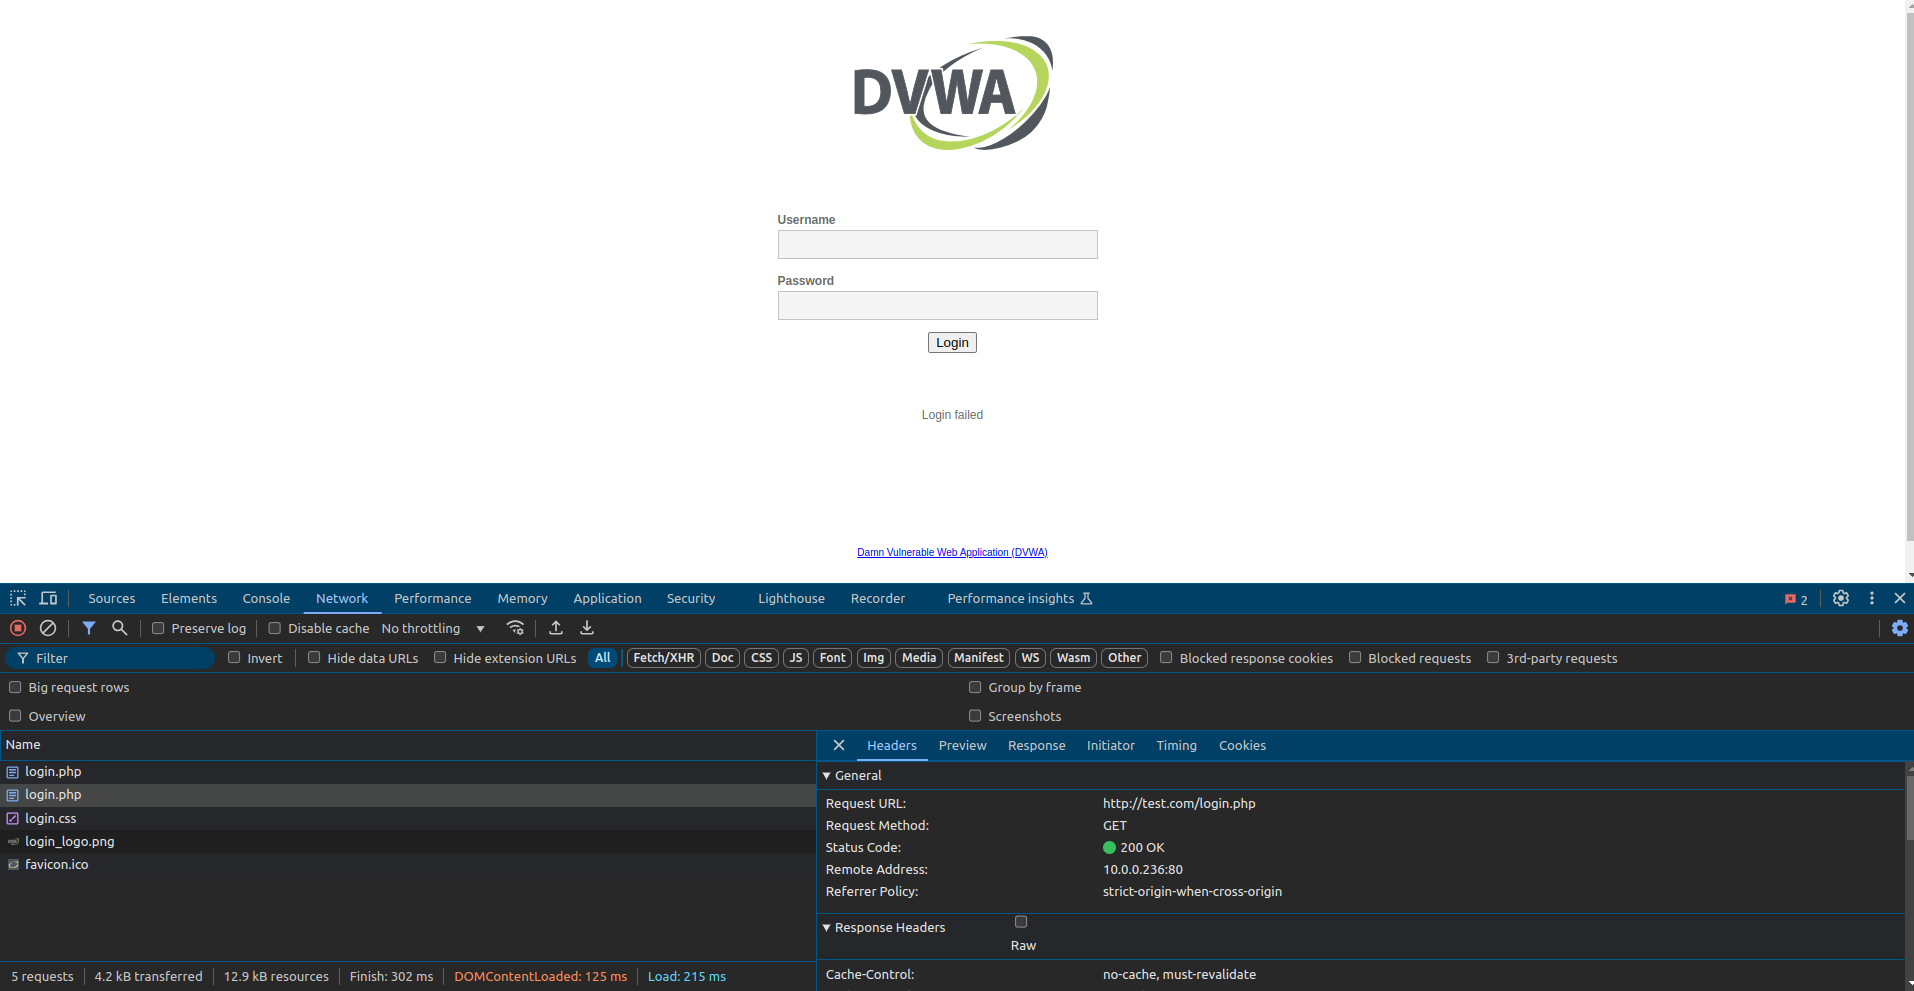
Task: Enable the Overview checkbox
Action: tap(15, 716)
